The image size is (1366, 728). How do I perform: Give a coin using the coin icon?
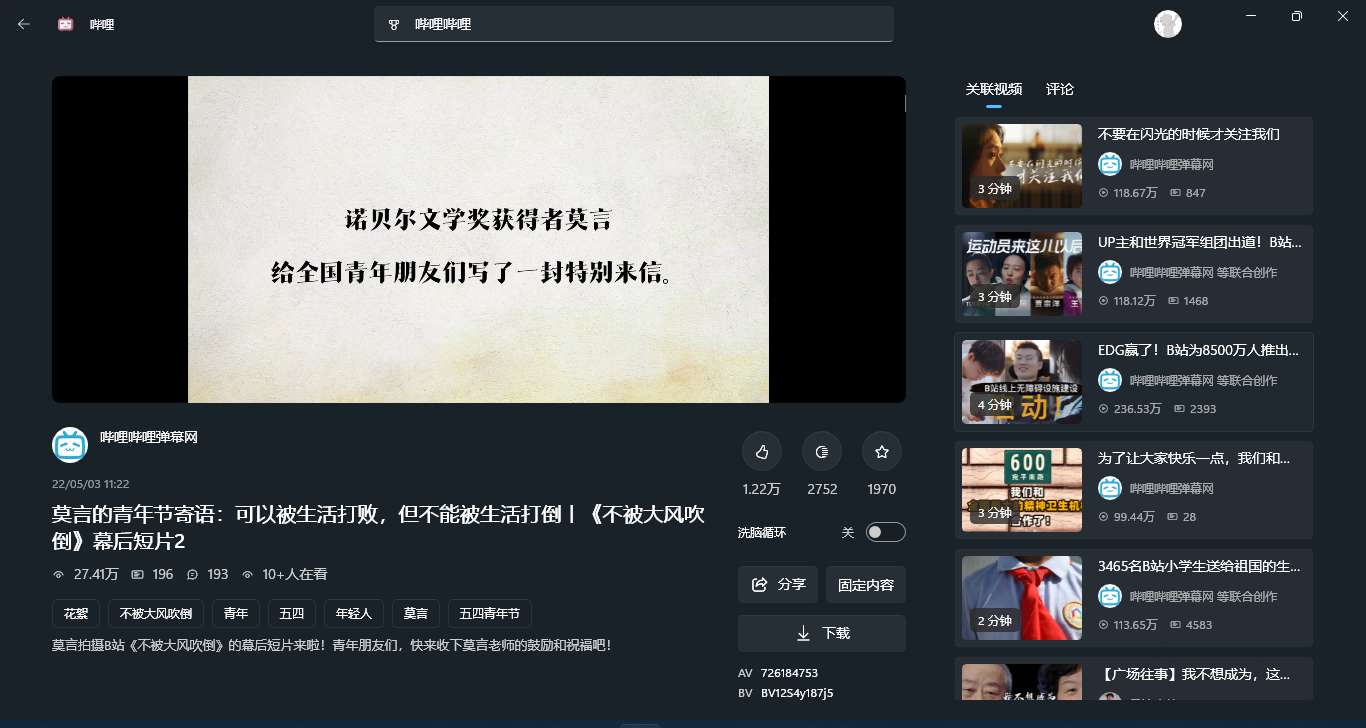pos(822,452)
